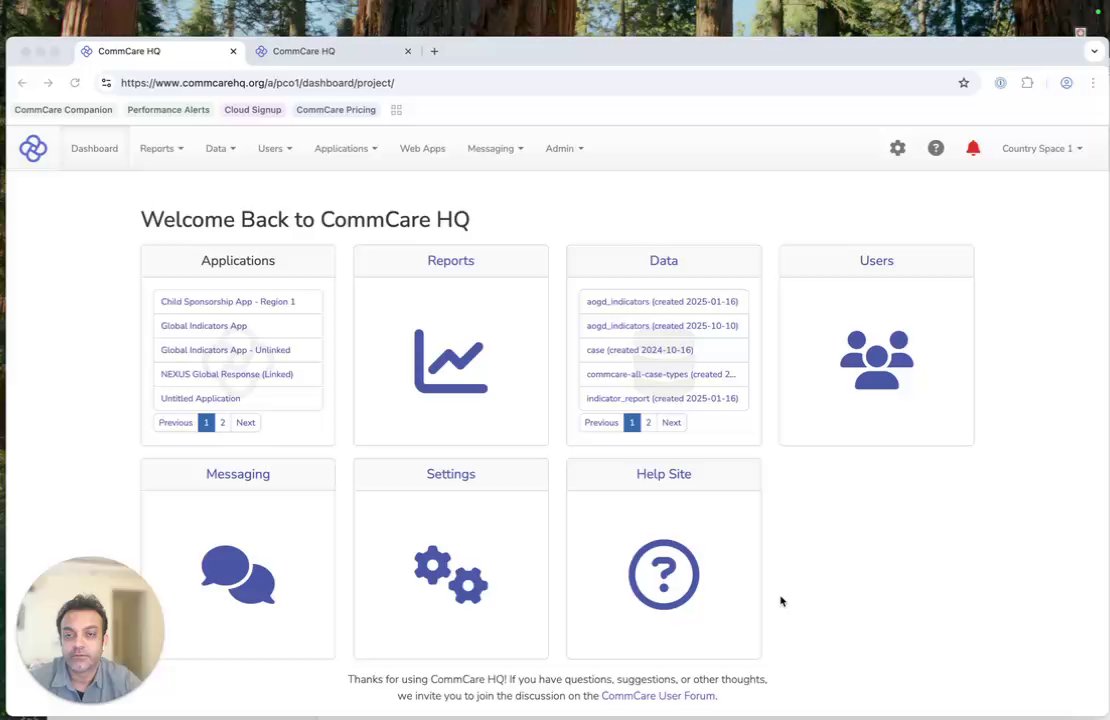
Task: Close the second CommCare HQ tab
Action: tap(408, 51)
